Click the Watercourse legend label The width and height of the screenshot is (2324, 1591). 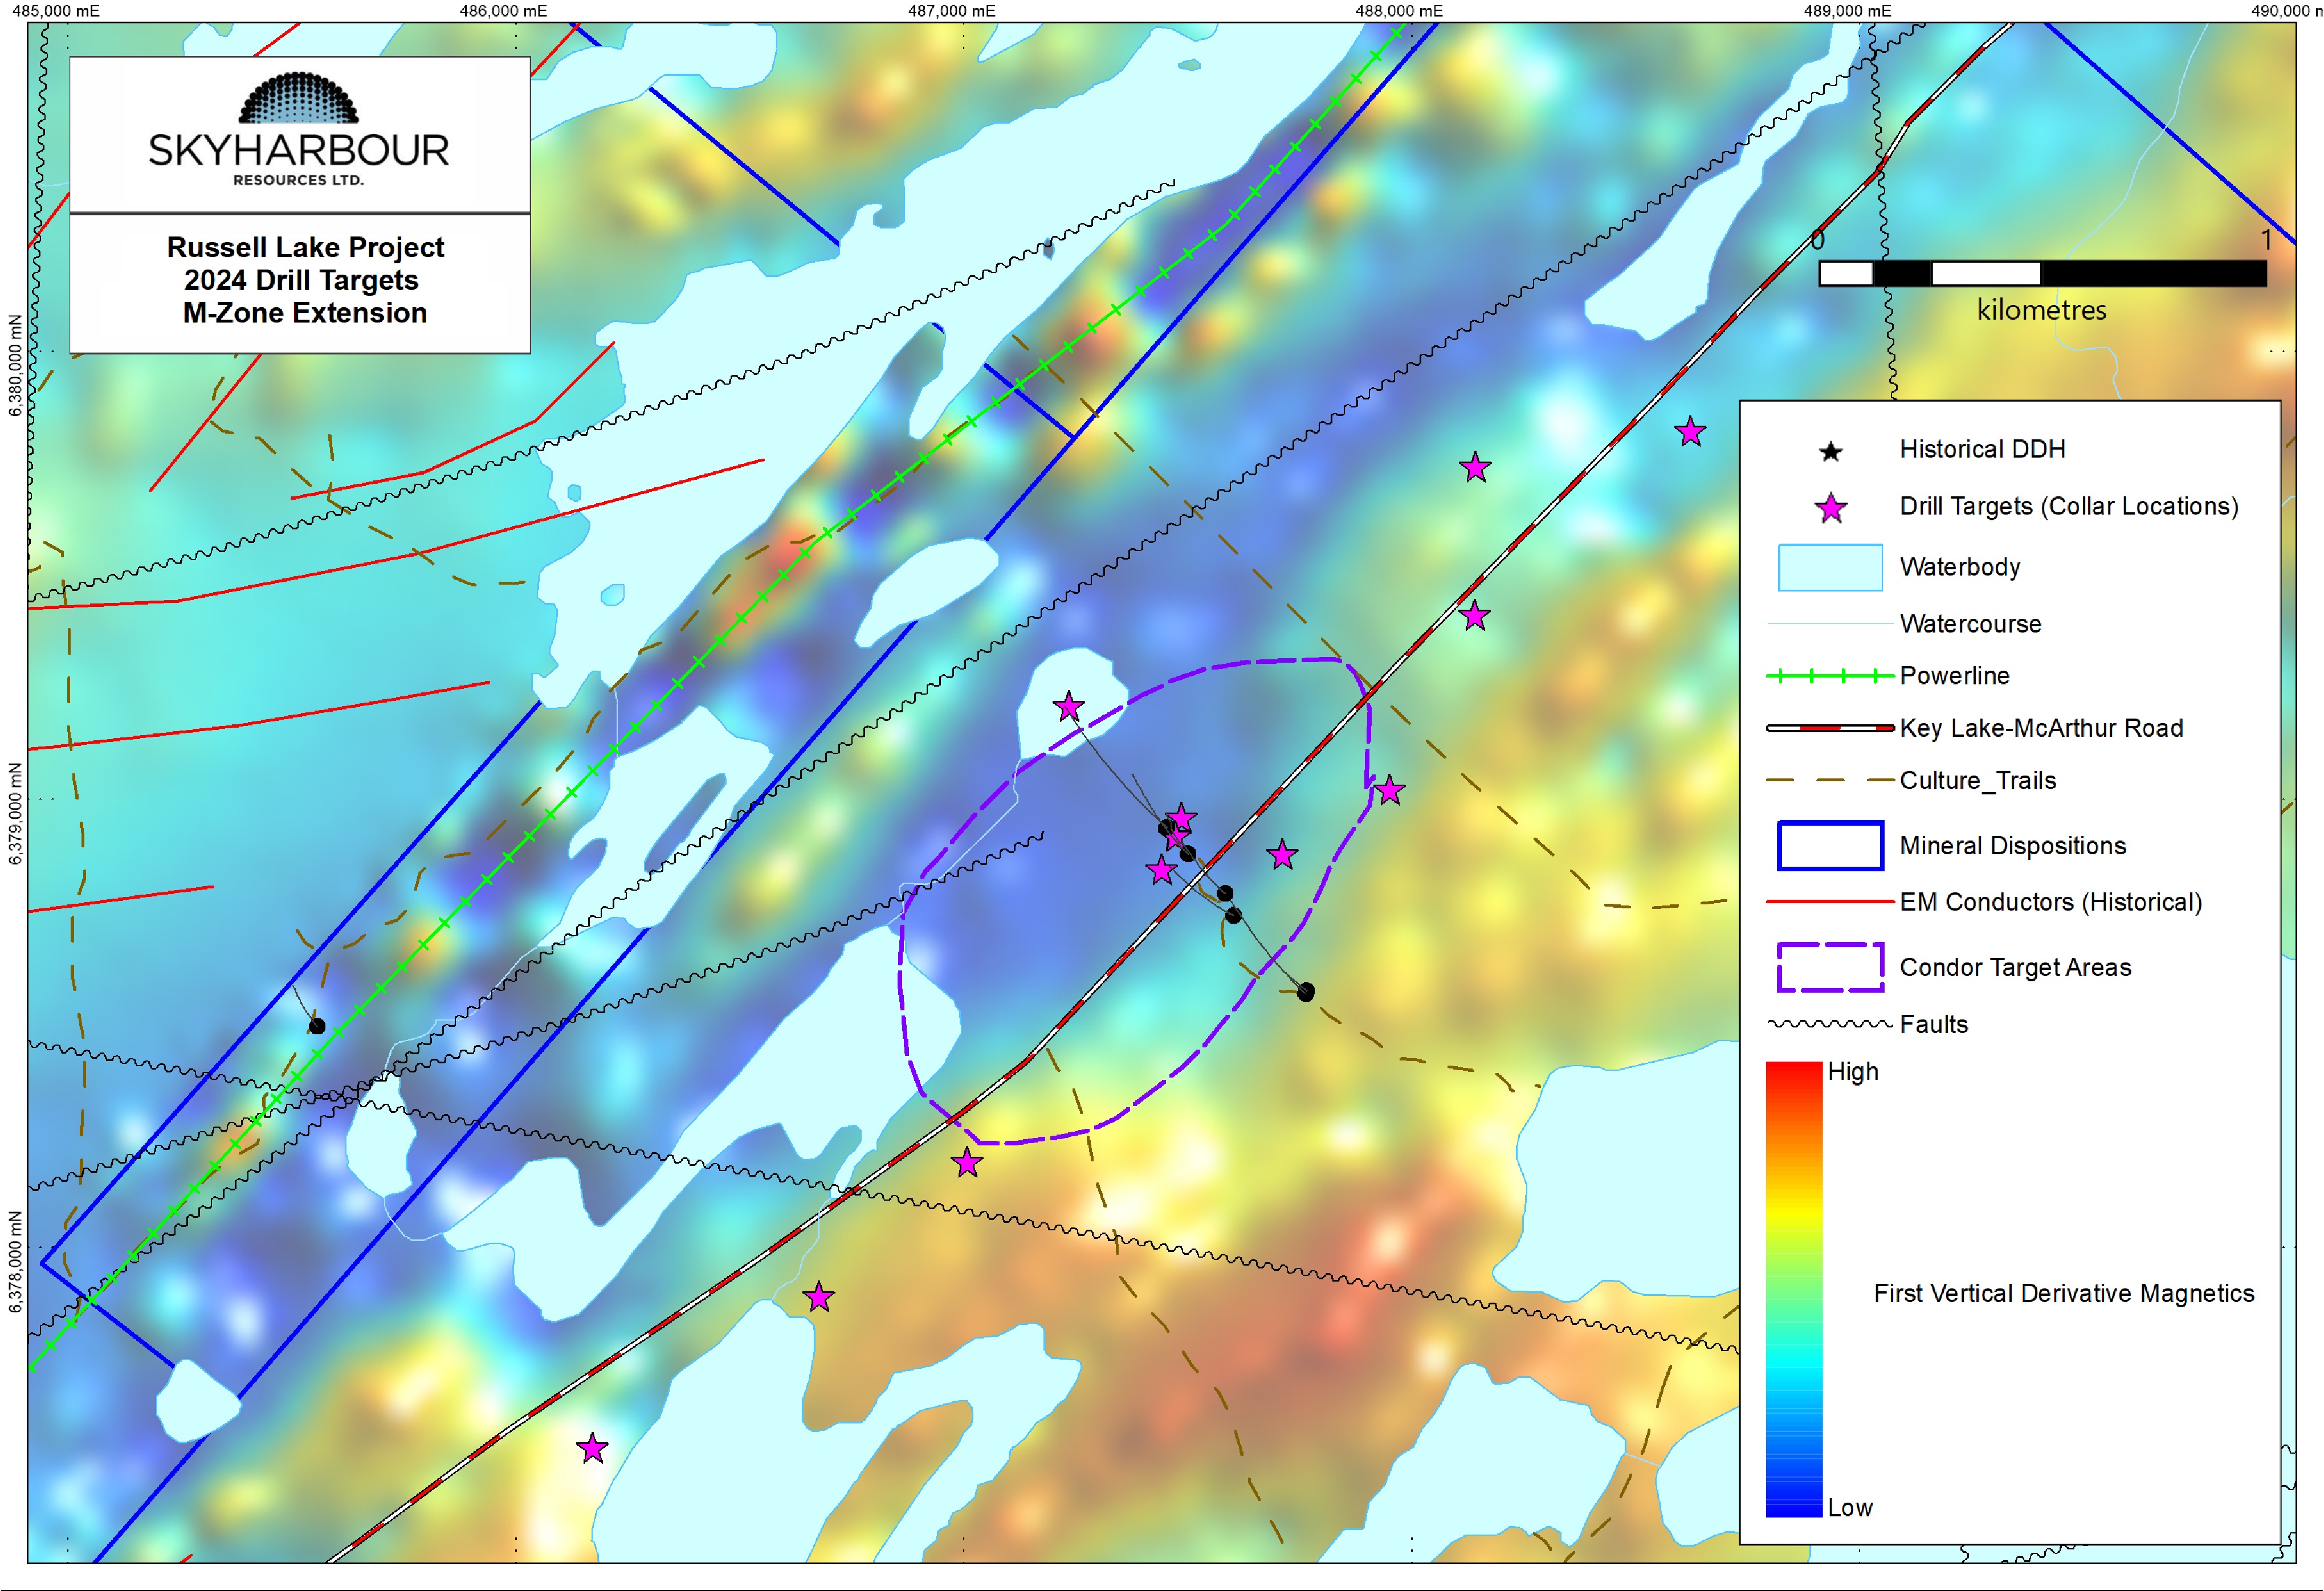coord(1970,624)
